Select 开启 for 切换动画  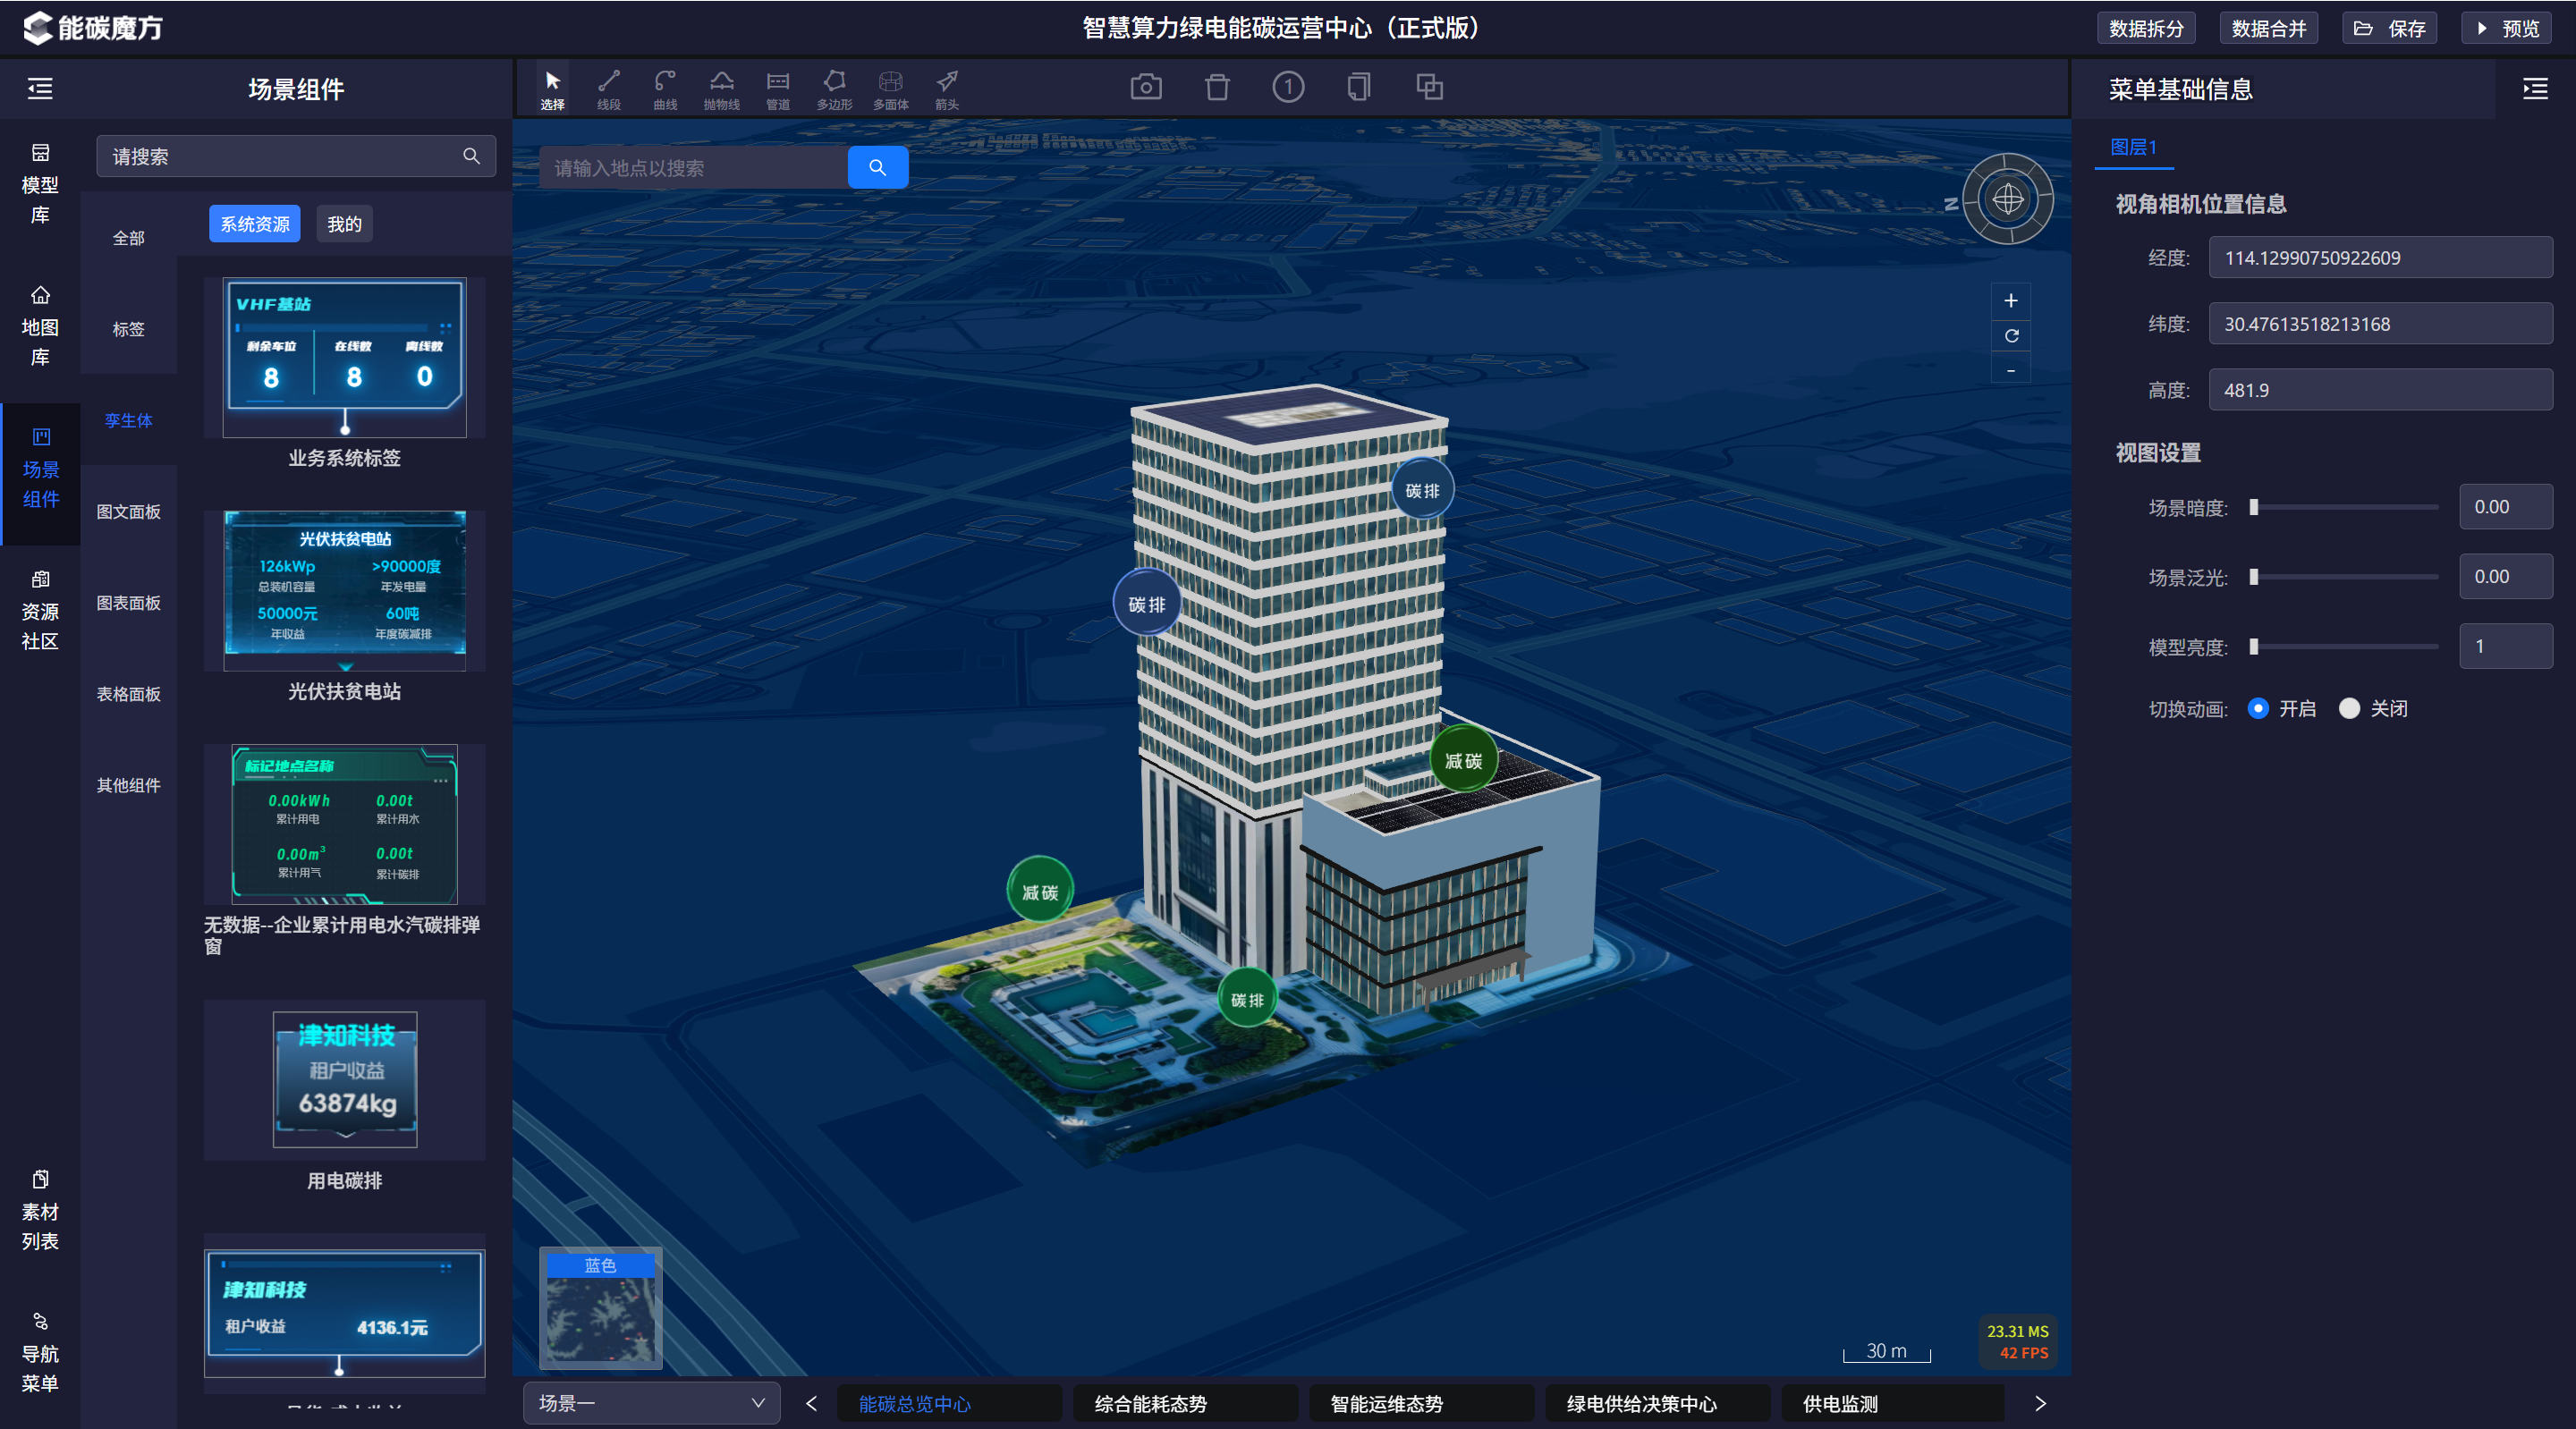click(2281, 708)
